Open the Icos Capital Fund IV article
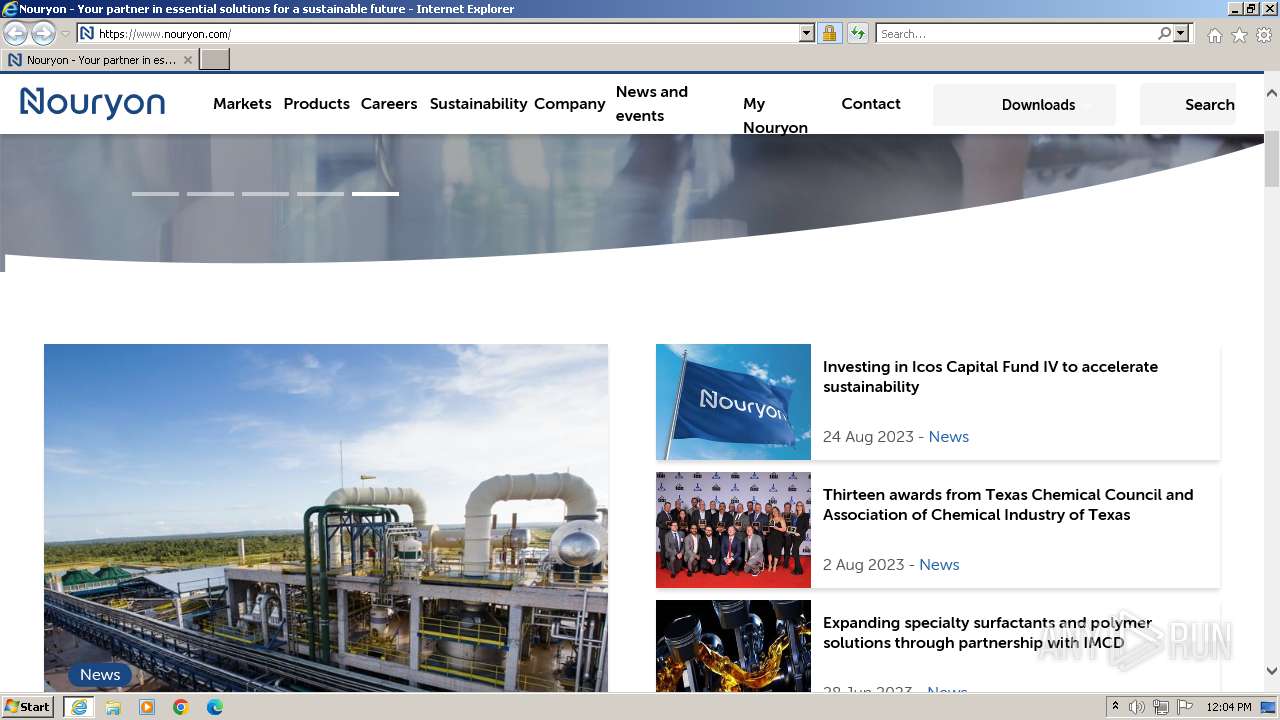The image size is (1280, 720). [990, 377]
